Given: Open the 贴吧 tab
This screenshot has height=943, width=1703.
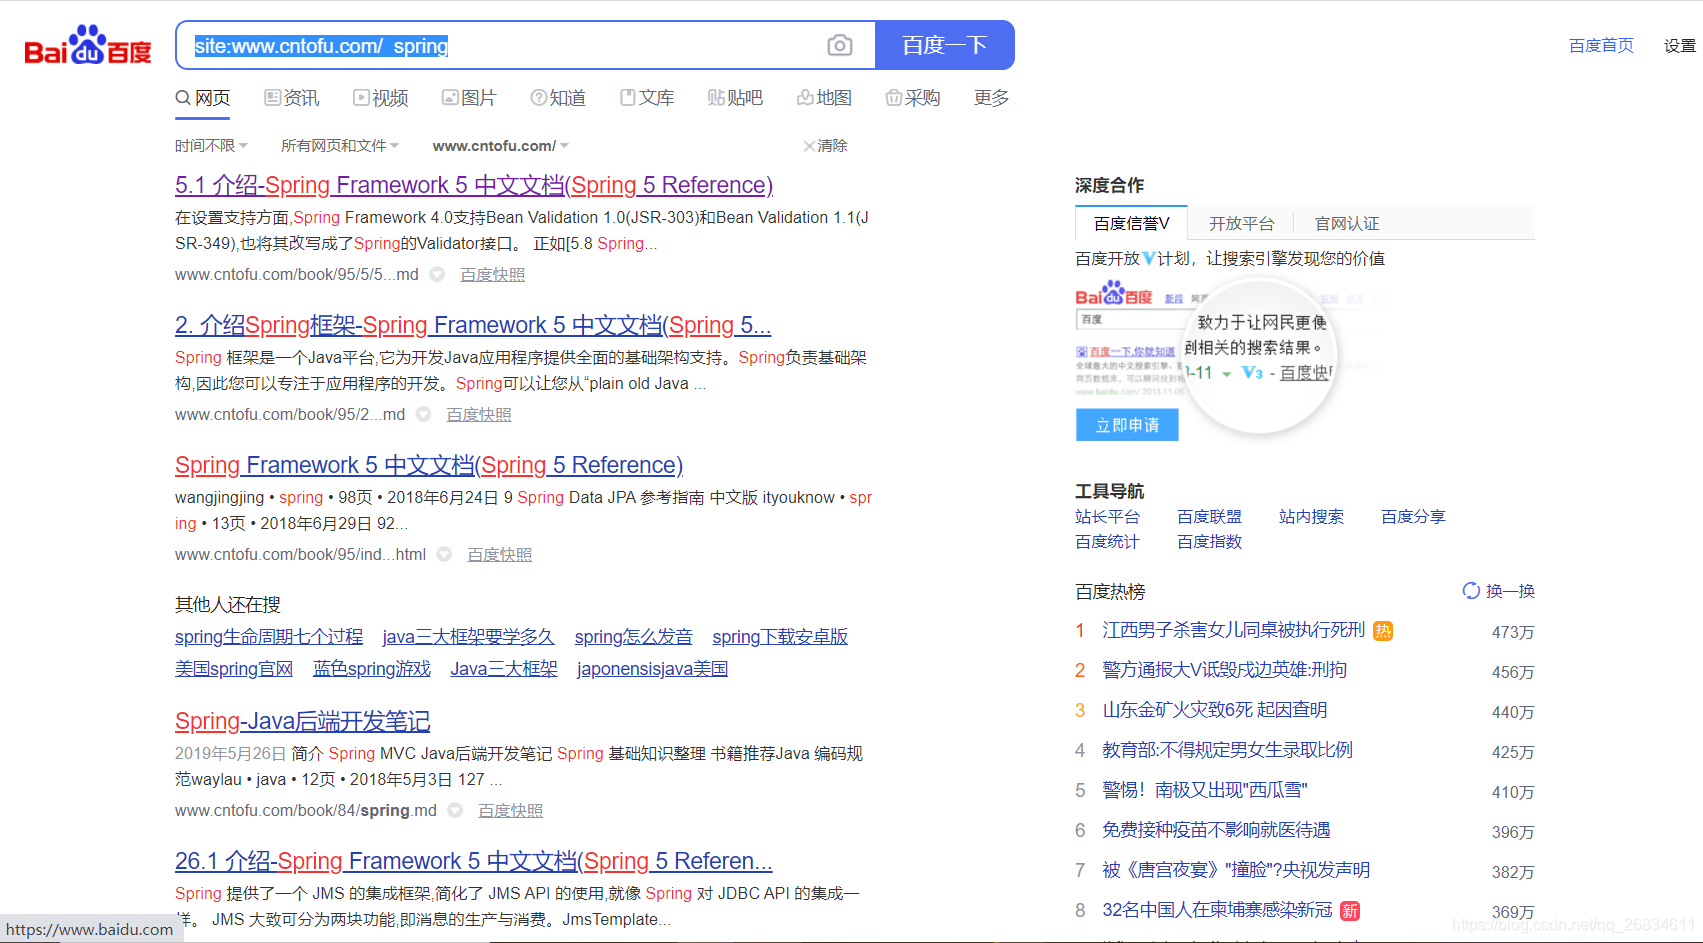Looking at the screenshot, I should pyautogui.click(x=735, y=98).
